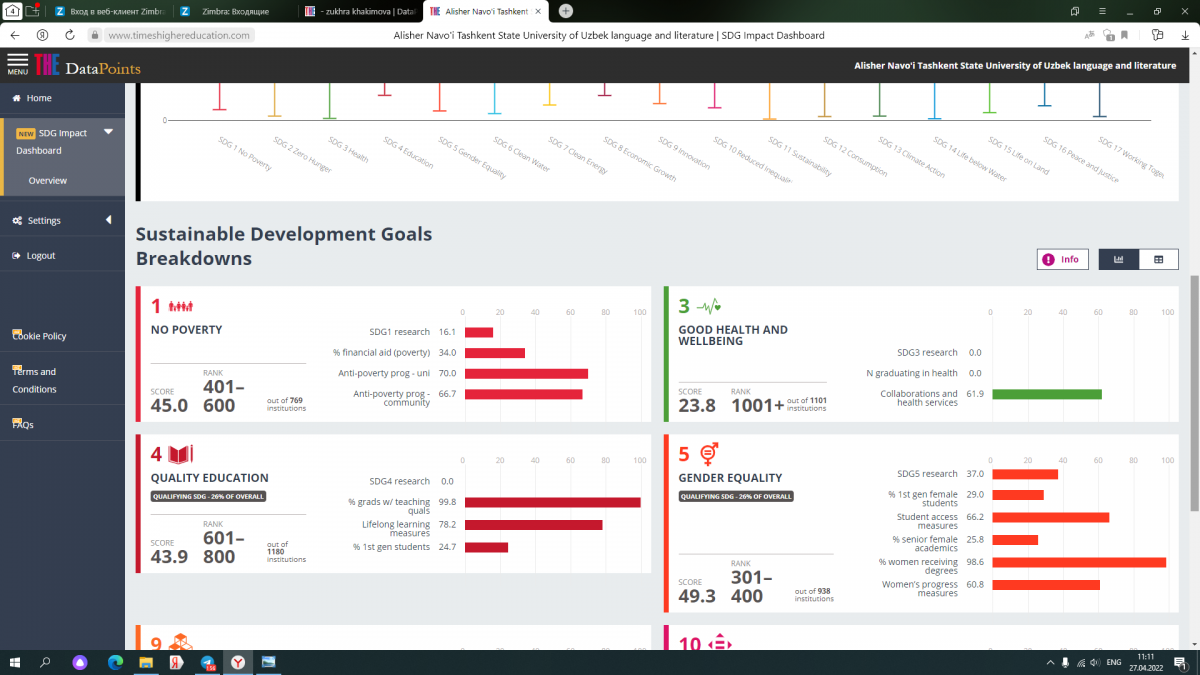Click the Anti-poverty prog - uni bar
1200x675 pixels.
[x=526, y=373]
